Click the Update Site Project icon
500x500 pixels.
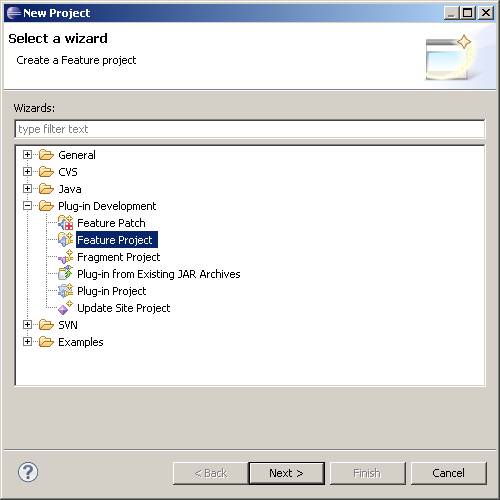[65, 308]
